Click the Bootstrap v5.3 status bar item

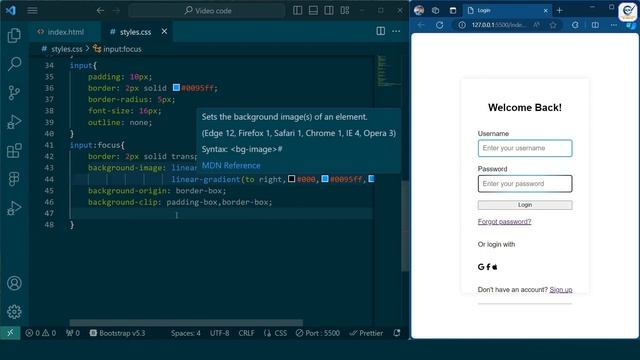point(118,333)
